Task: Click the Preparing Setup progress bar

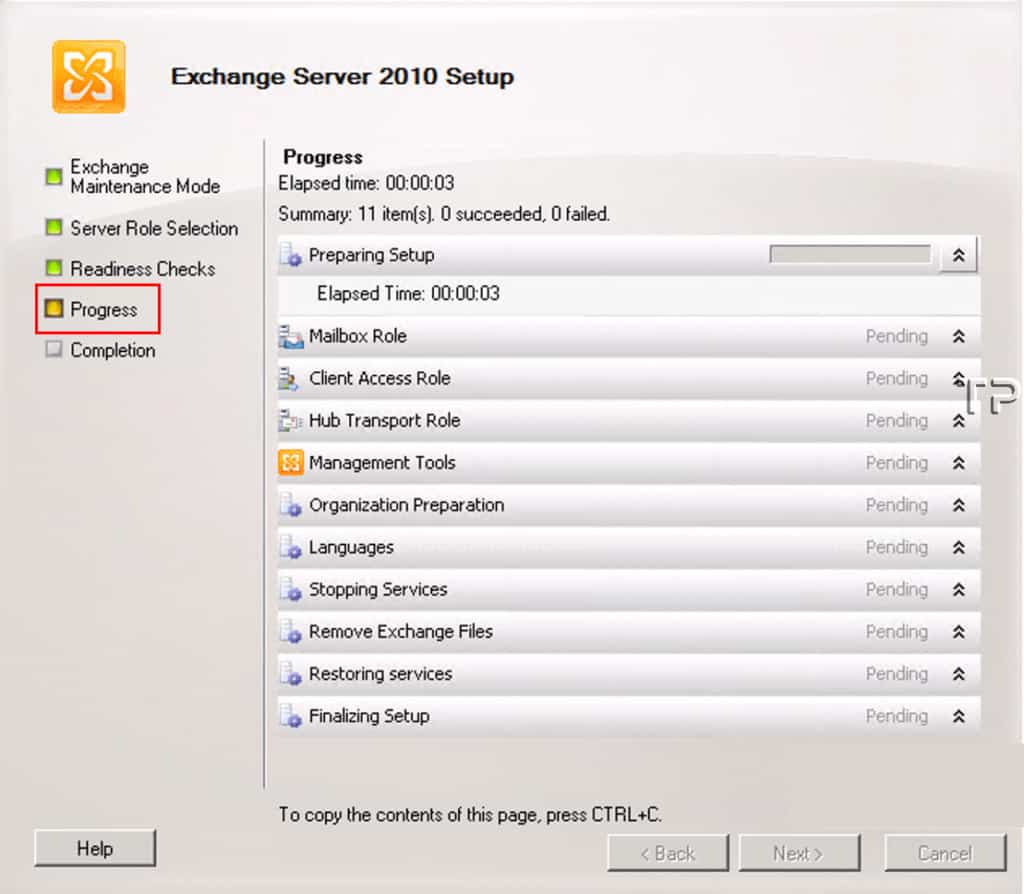Action: click(850, 255)
